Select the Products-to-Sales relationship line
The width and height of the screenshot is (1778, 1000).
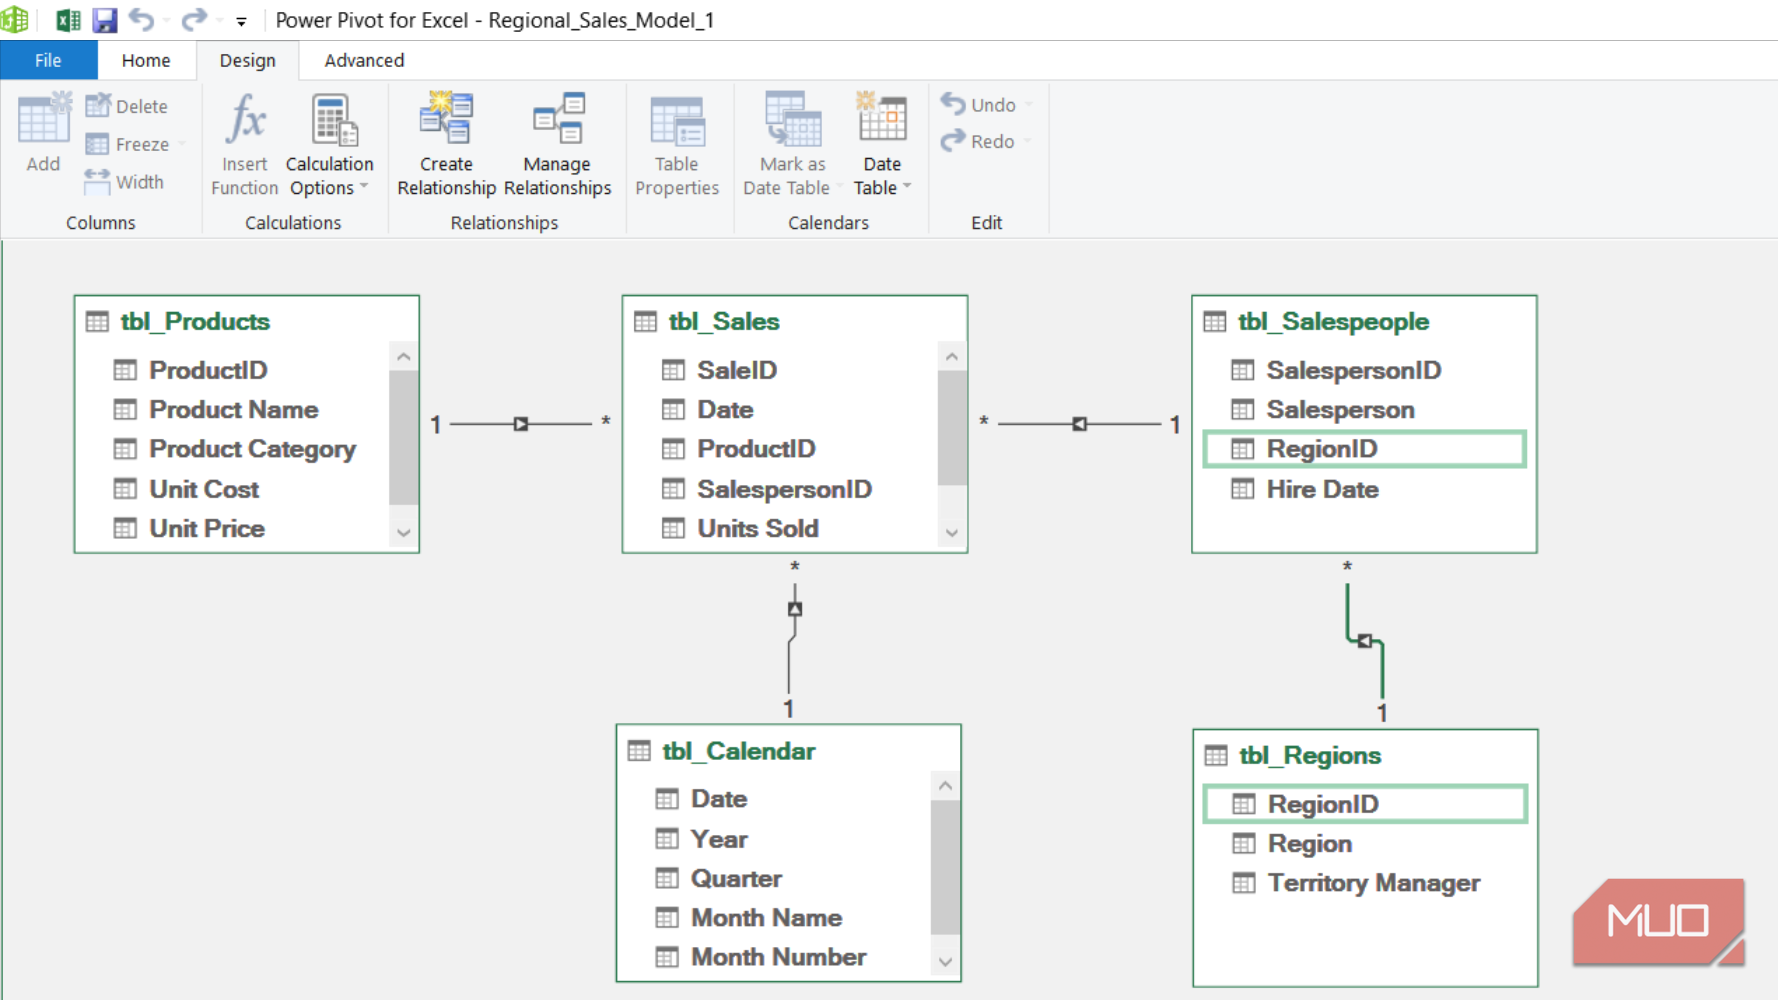[x=521, y=424]
